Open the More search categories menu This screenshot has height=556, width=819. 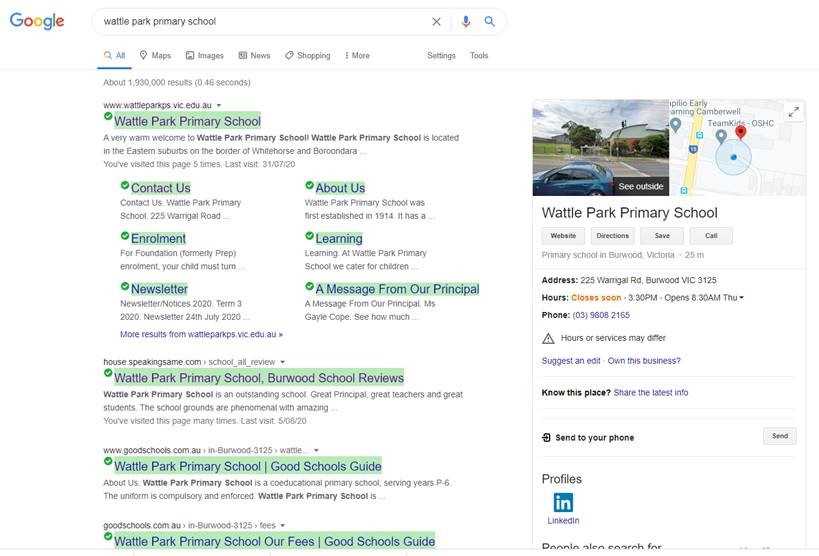click(x=357, y=55)
